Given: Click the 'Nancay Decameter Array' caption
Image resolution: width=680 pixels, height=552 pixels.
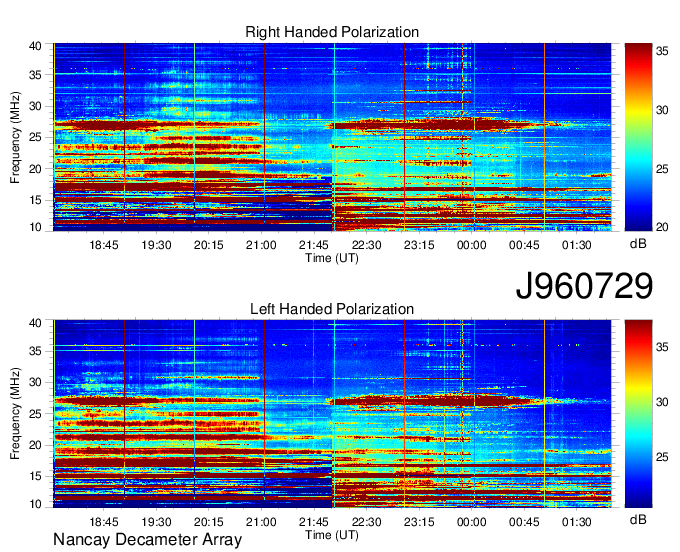Looking at the screenshot, I should (147, 540).
